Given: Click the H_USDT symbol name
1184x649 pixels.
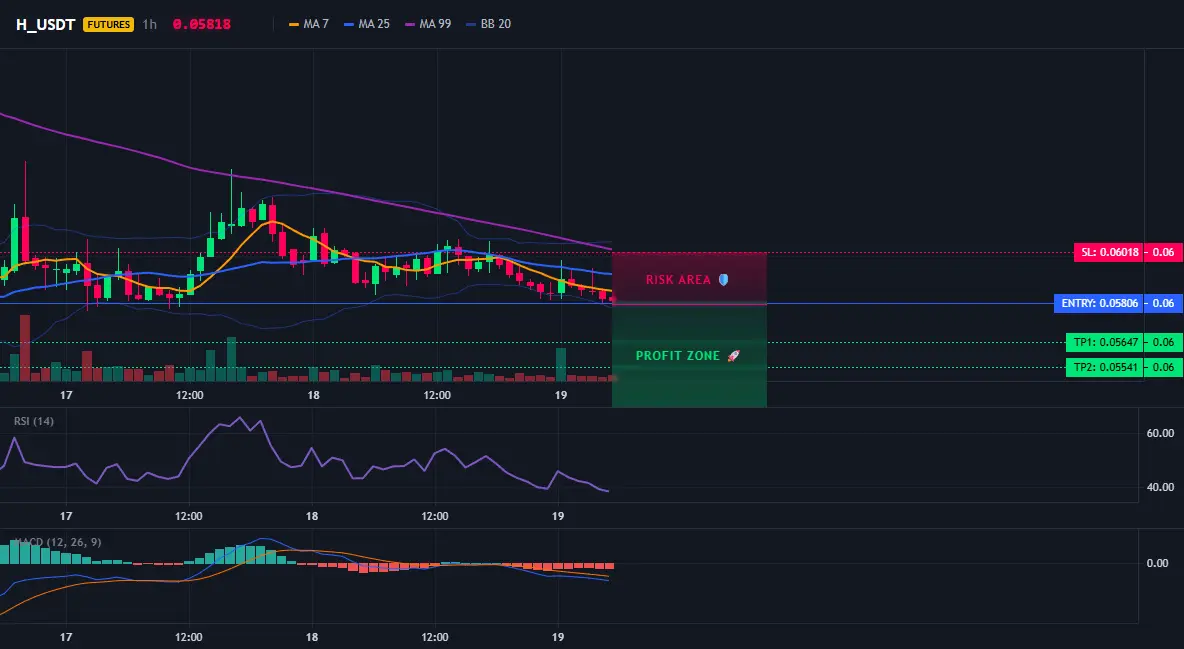Looking at the screenshot, I should 45,24.
